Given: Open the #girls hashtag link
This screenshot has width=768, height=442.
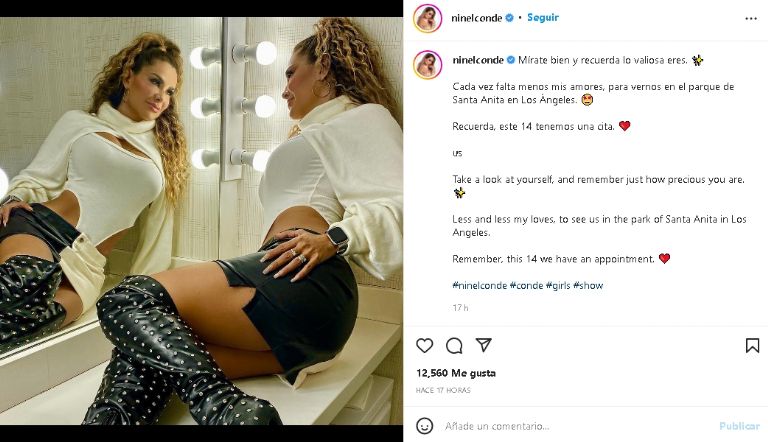Looking at the screenshot, I should pyautogui.click(x=558, y=285).
